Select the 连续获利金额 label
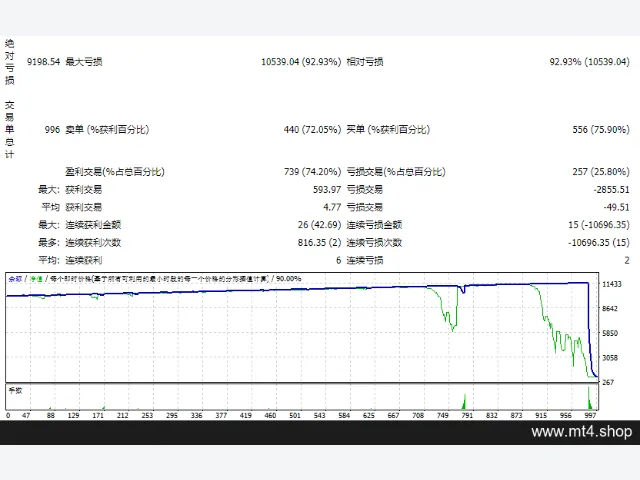 pyautogui.click(x=93, y=224)
